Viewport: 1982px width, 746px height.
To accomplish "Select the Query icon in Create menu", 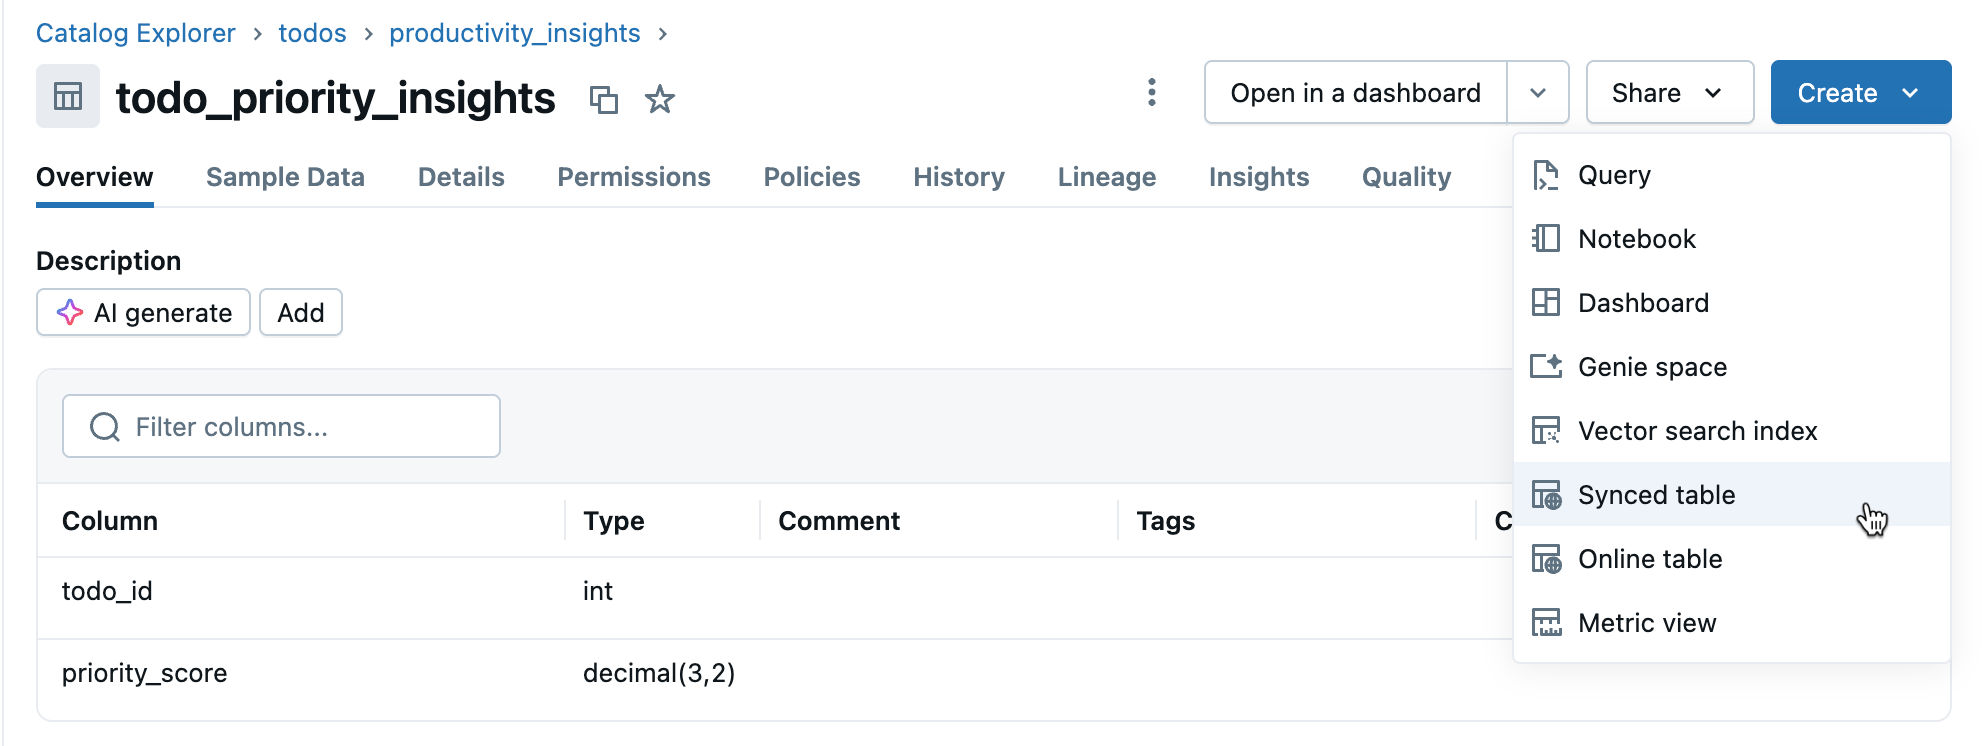I will click(1546, 175).
